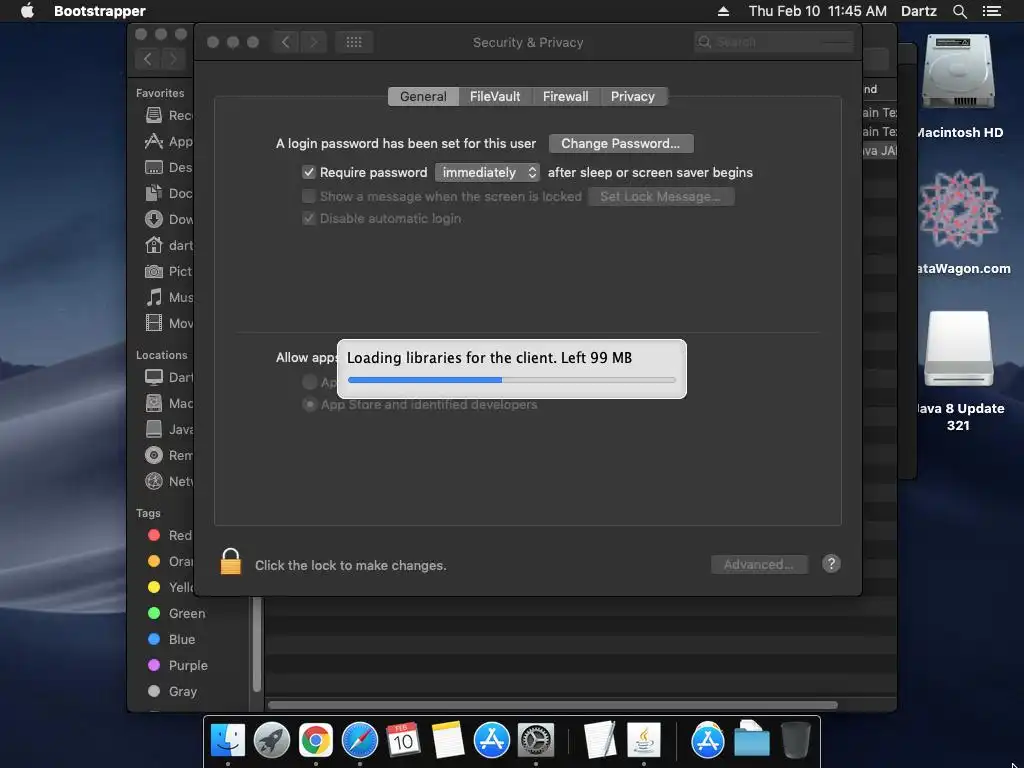Open Documents in Finder Favorites
1024x768 pixels.
(169, 193)
